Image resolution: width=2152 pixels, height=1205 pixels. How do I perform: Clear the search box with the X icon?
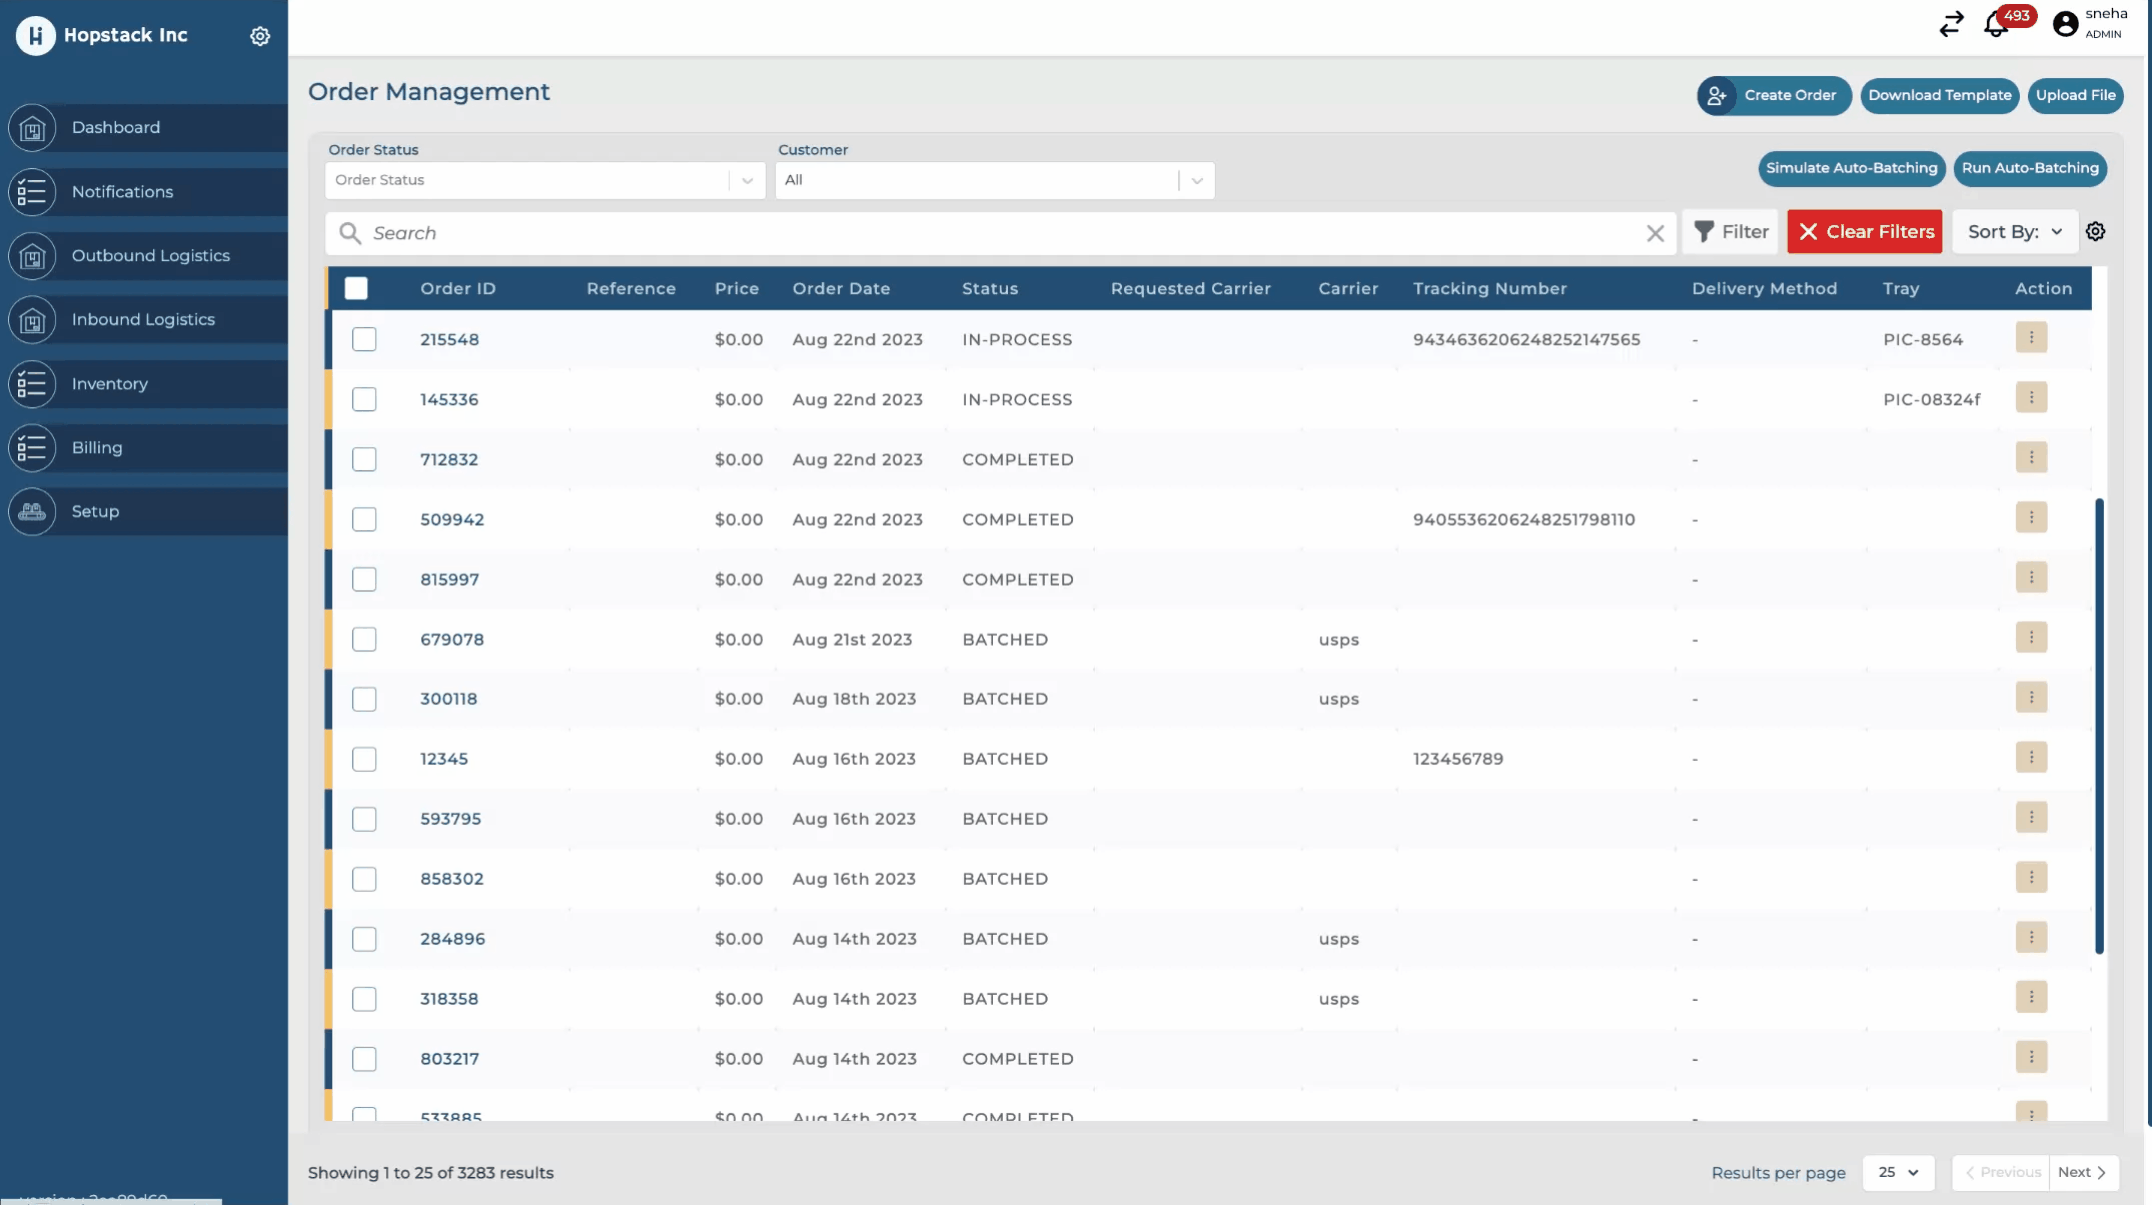point(1655,233)
